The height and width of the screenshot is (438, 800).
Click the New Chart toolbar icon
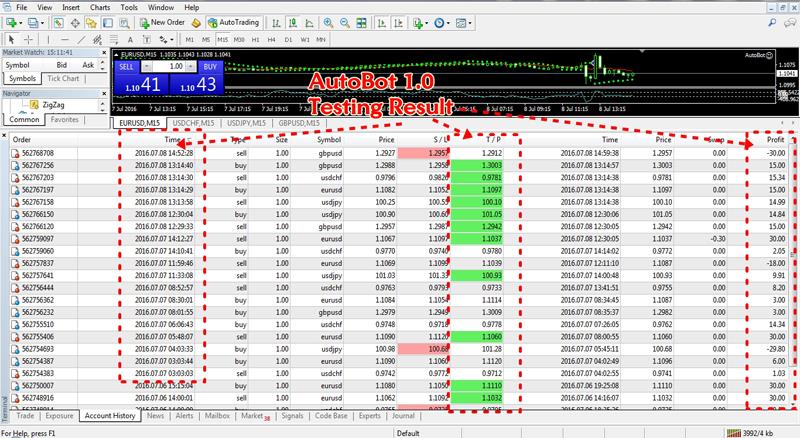click(11, 23)
